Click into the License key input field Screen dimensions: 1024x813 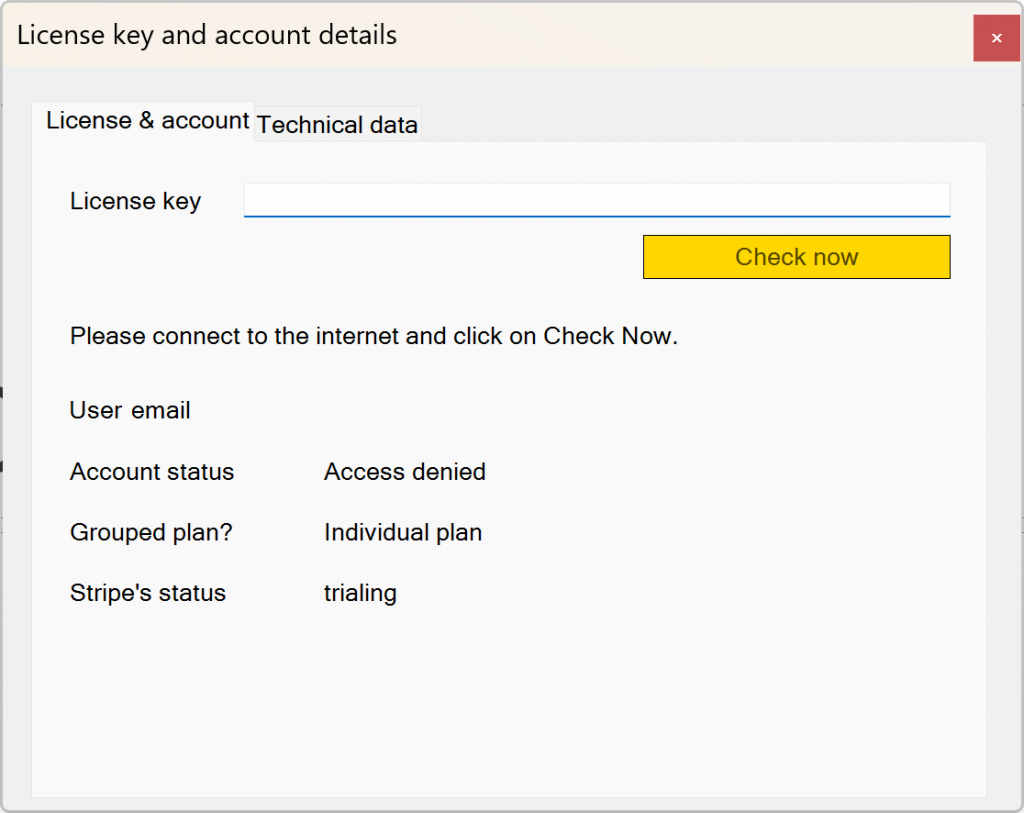596,200
